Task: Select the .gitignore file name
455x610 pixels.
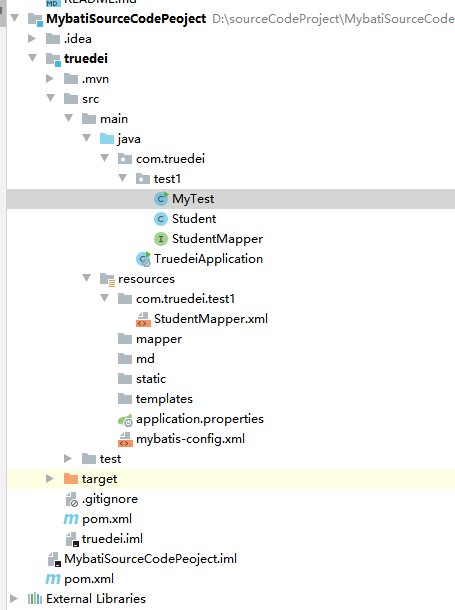Action: [110, 499]
